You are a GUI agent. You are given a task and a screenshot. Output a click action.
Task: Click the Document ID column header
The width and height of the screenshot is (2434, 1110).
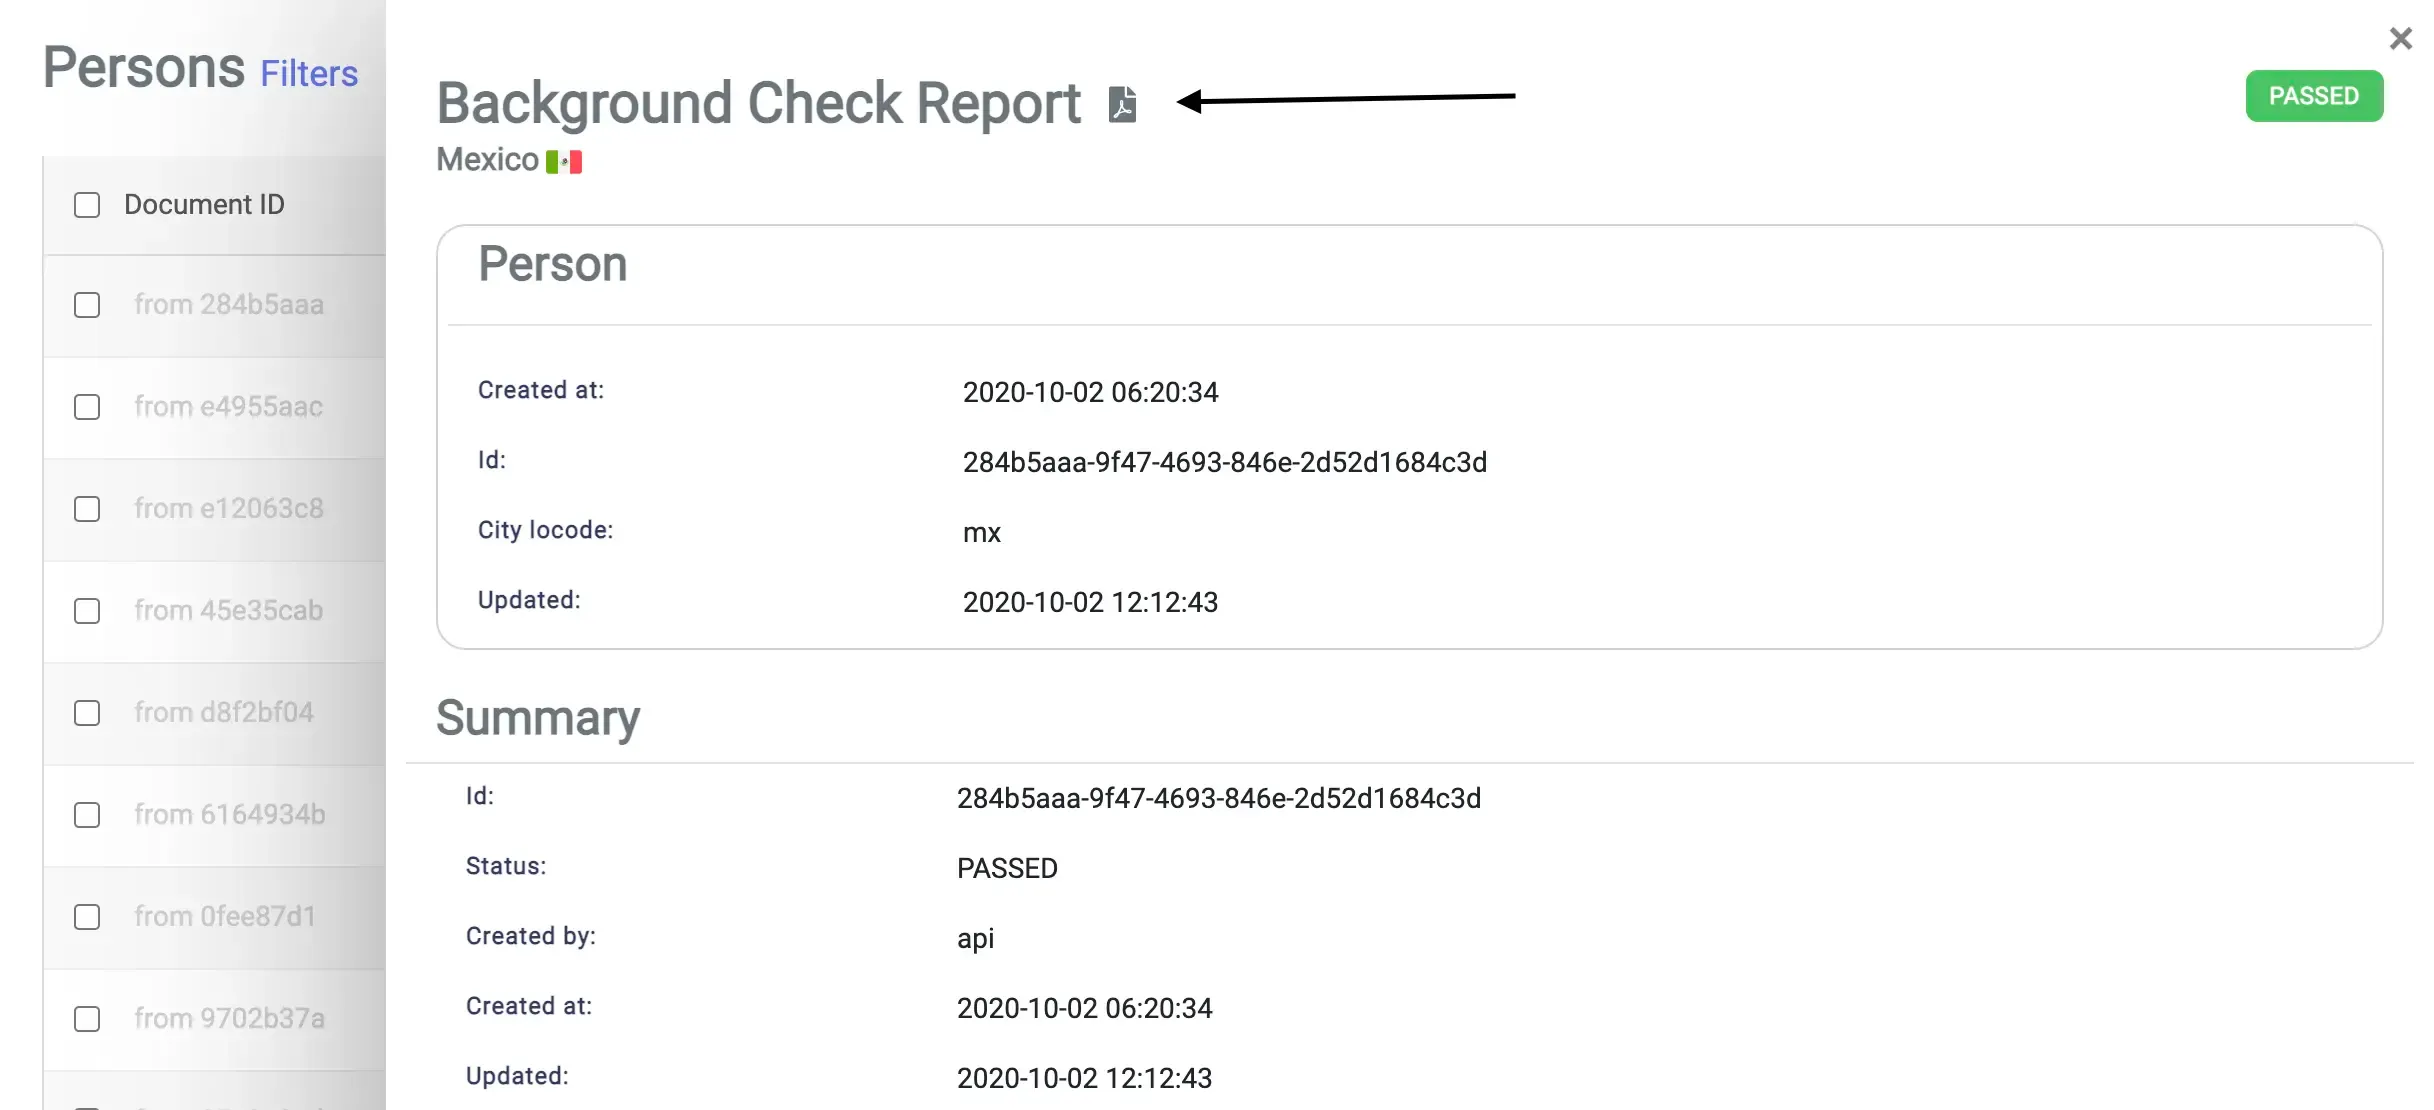click(x=204, y=205)
